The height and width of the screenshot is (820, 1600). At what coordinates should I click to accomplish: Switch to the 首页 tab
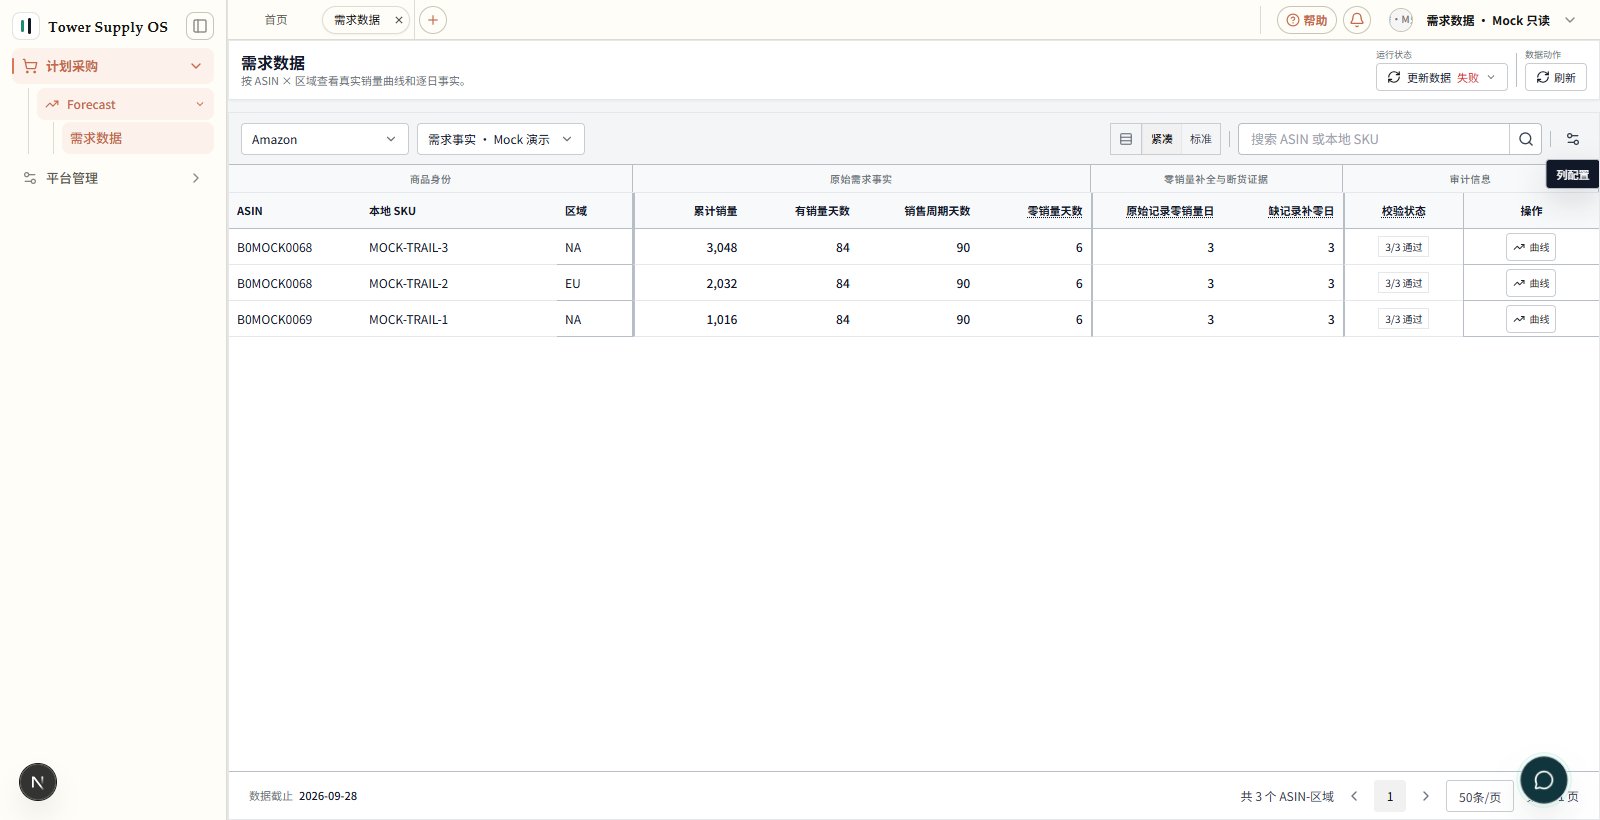click(276, 20)
